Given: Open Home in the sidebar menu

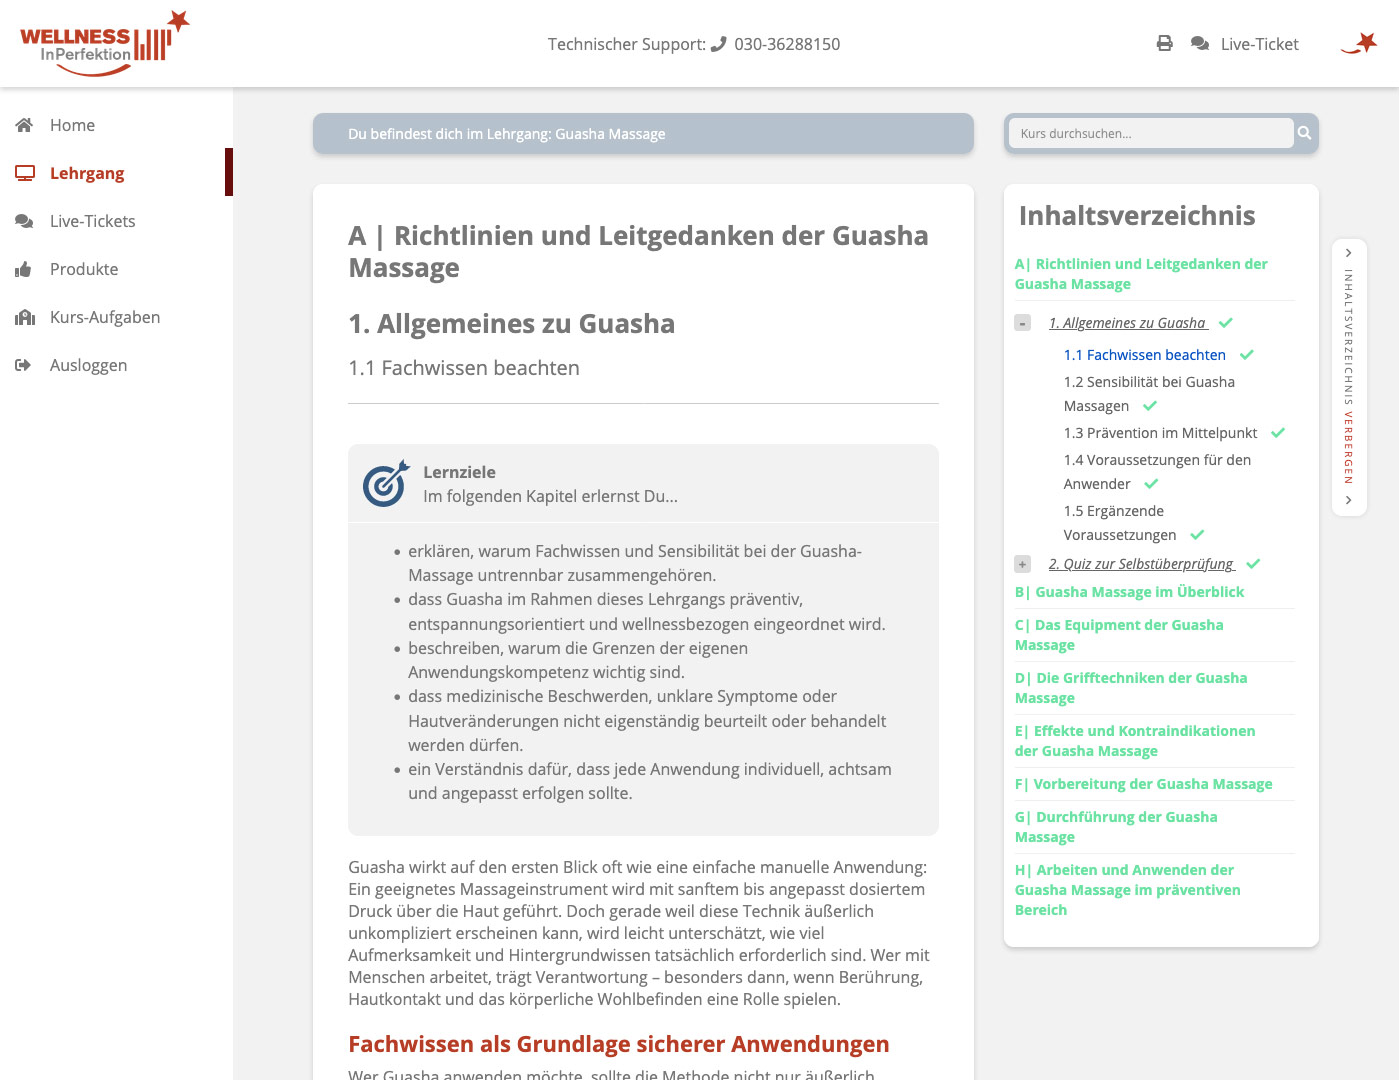Looking at the screenshot, I should pyautogui.click(x=72, y=125).
